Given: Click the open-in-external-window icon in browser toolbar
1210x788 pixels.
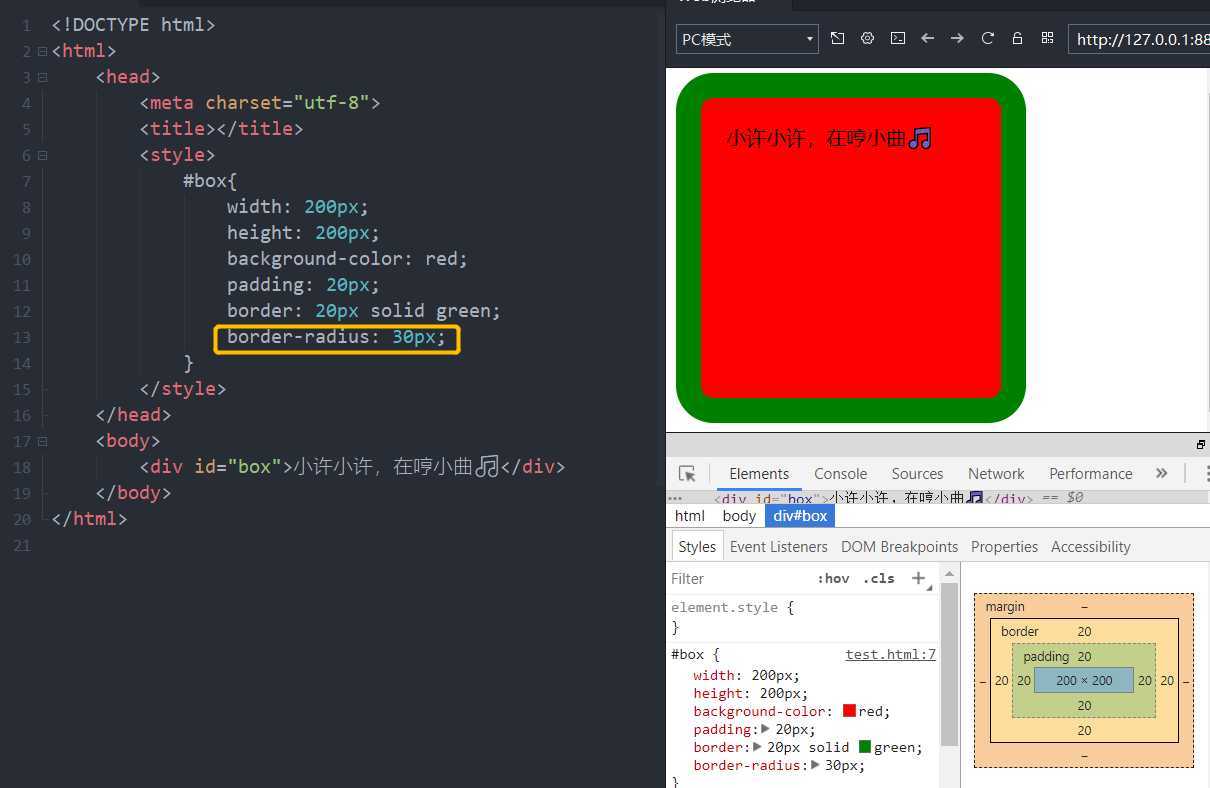Looking at the screenshot, I should tap(838, 38).
